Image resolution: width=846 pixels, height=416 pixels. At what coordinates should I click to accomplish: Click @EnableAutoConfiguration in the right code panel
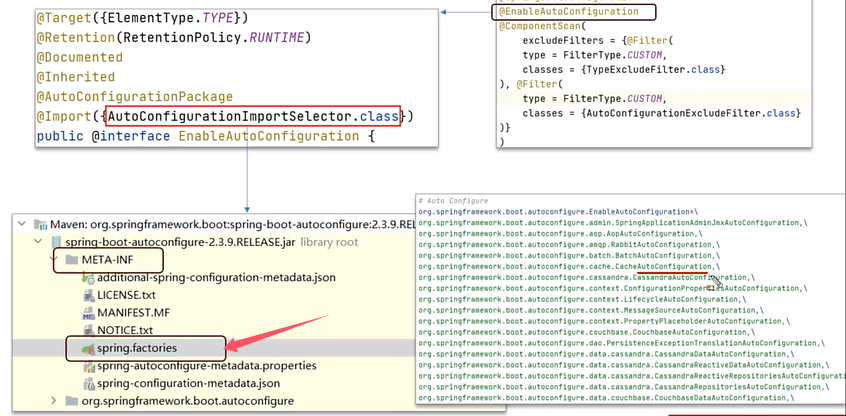[569, 11]
